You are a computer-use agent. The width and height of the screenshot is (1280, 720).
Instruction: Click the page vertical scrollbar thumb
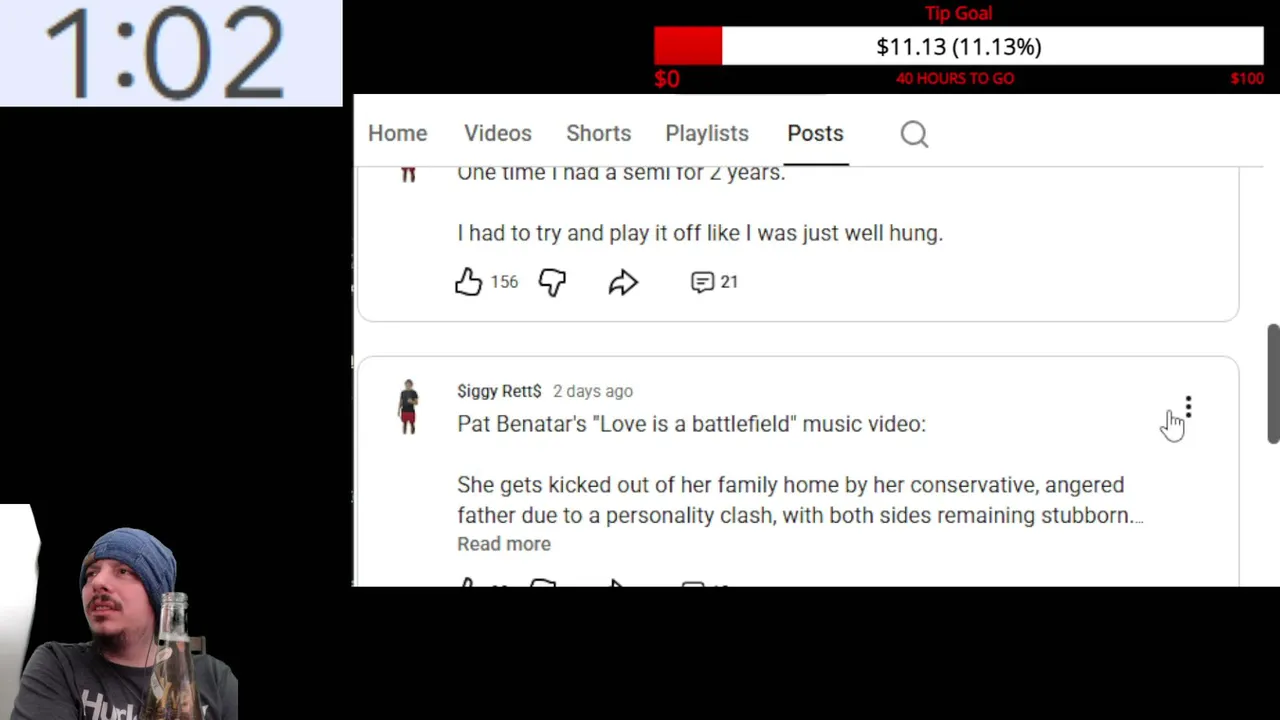click(x=1273, y=383)
